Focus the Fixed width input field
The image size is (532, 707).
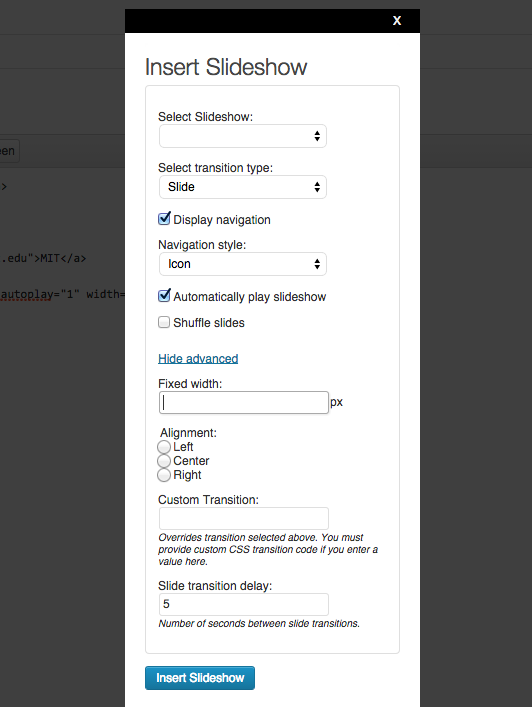click(243, 402)
